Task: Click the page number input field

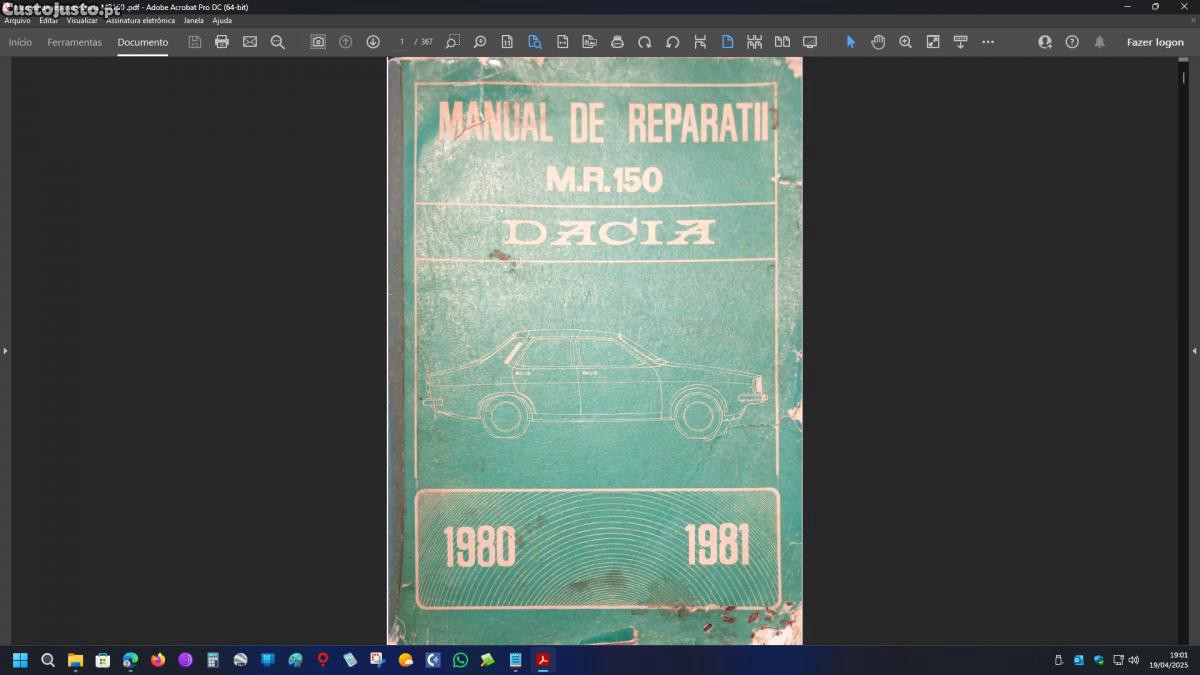Action: (x=402, y=42)
